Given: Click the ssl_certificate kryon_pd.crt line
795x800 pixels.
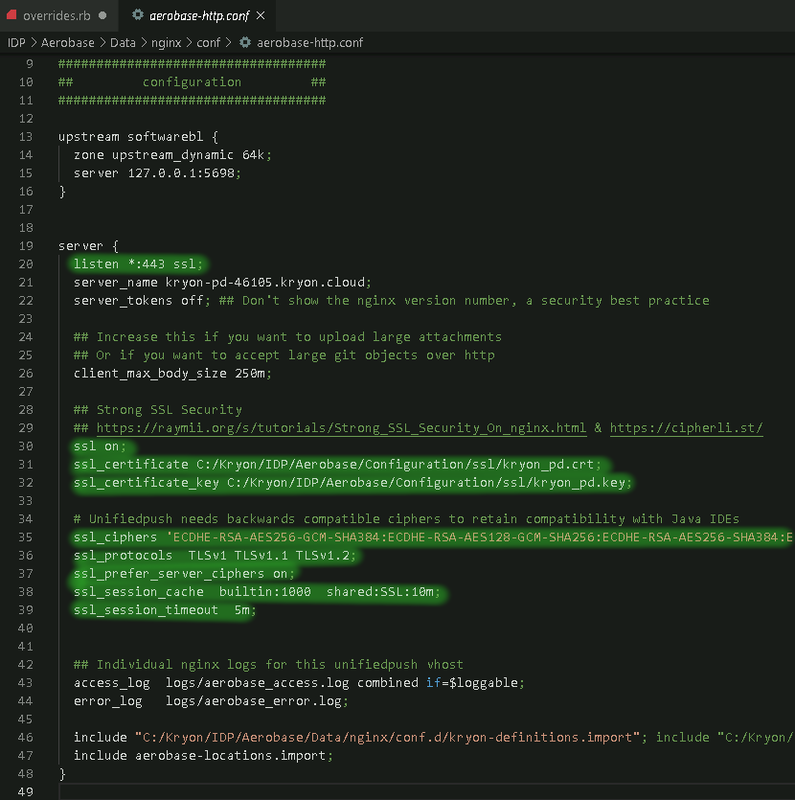Looking at the screenshot, I should tap(337, 464).
